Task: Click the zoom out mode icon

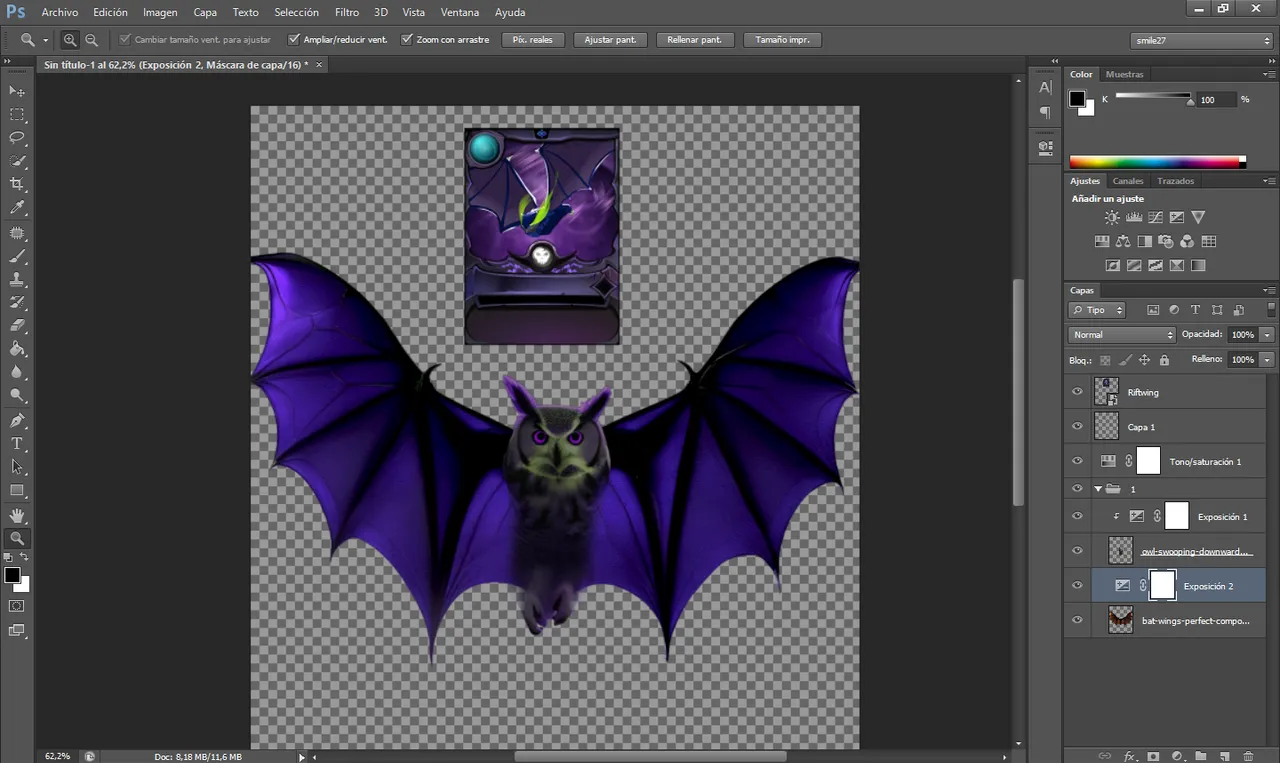Action: 91,40
